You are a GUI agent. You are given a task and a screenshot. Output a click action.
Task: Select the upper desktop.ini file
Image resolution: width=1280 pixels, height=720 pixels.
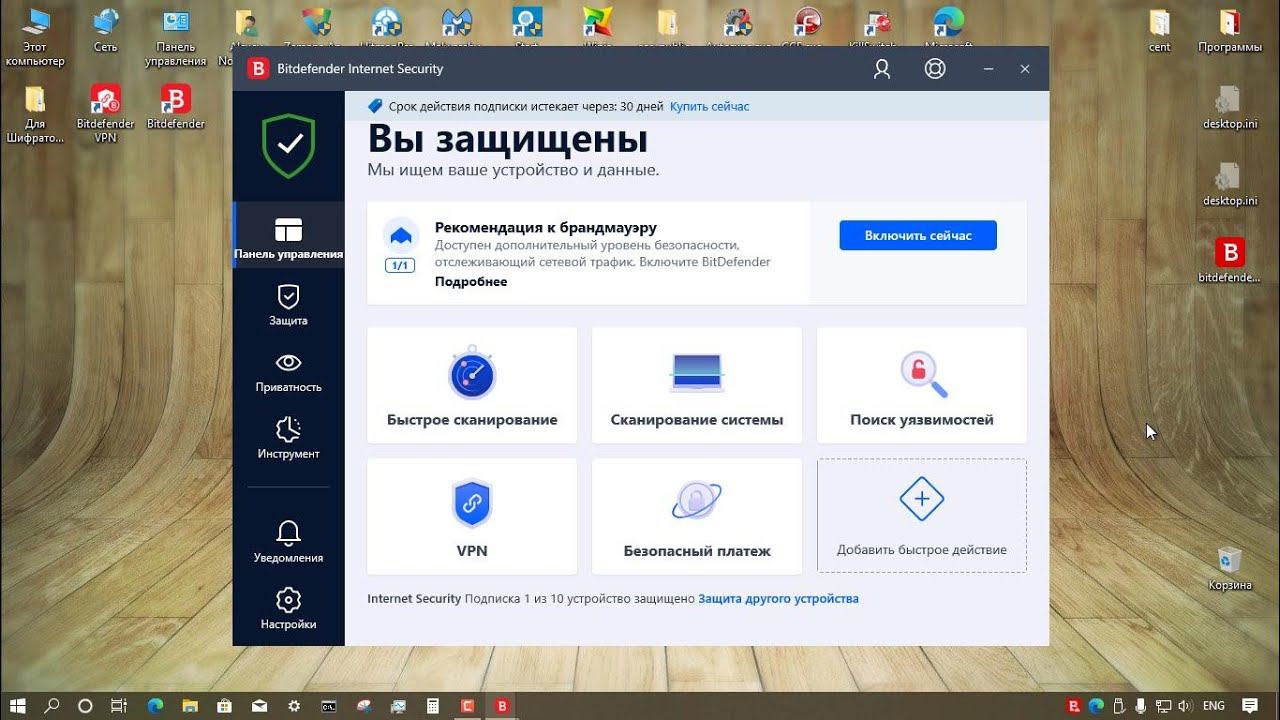pos(1230,107)
